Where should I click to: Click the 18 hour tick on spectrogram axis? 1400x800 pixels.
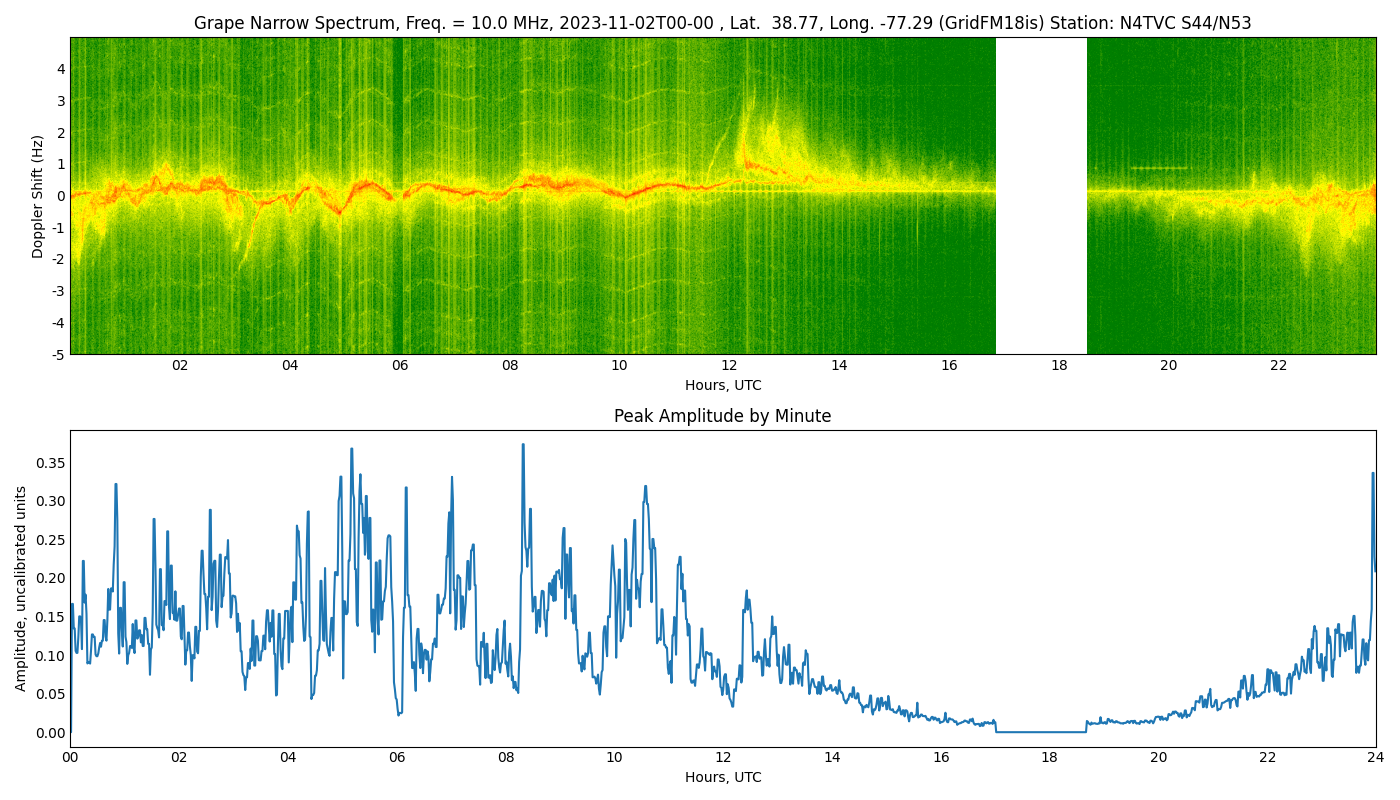(1059, 366)
